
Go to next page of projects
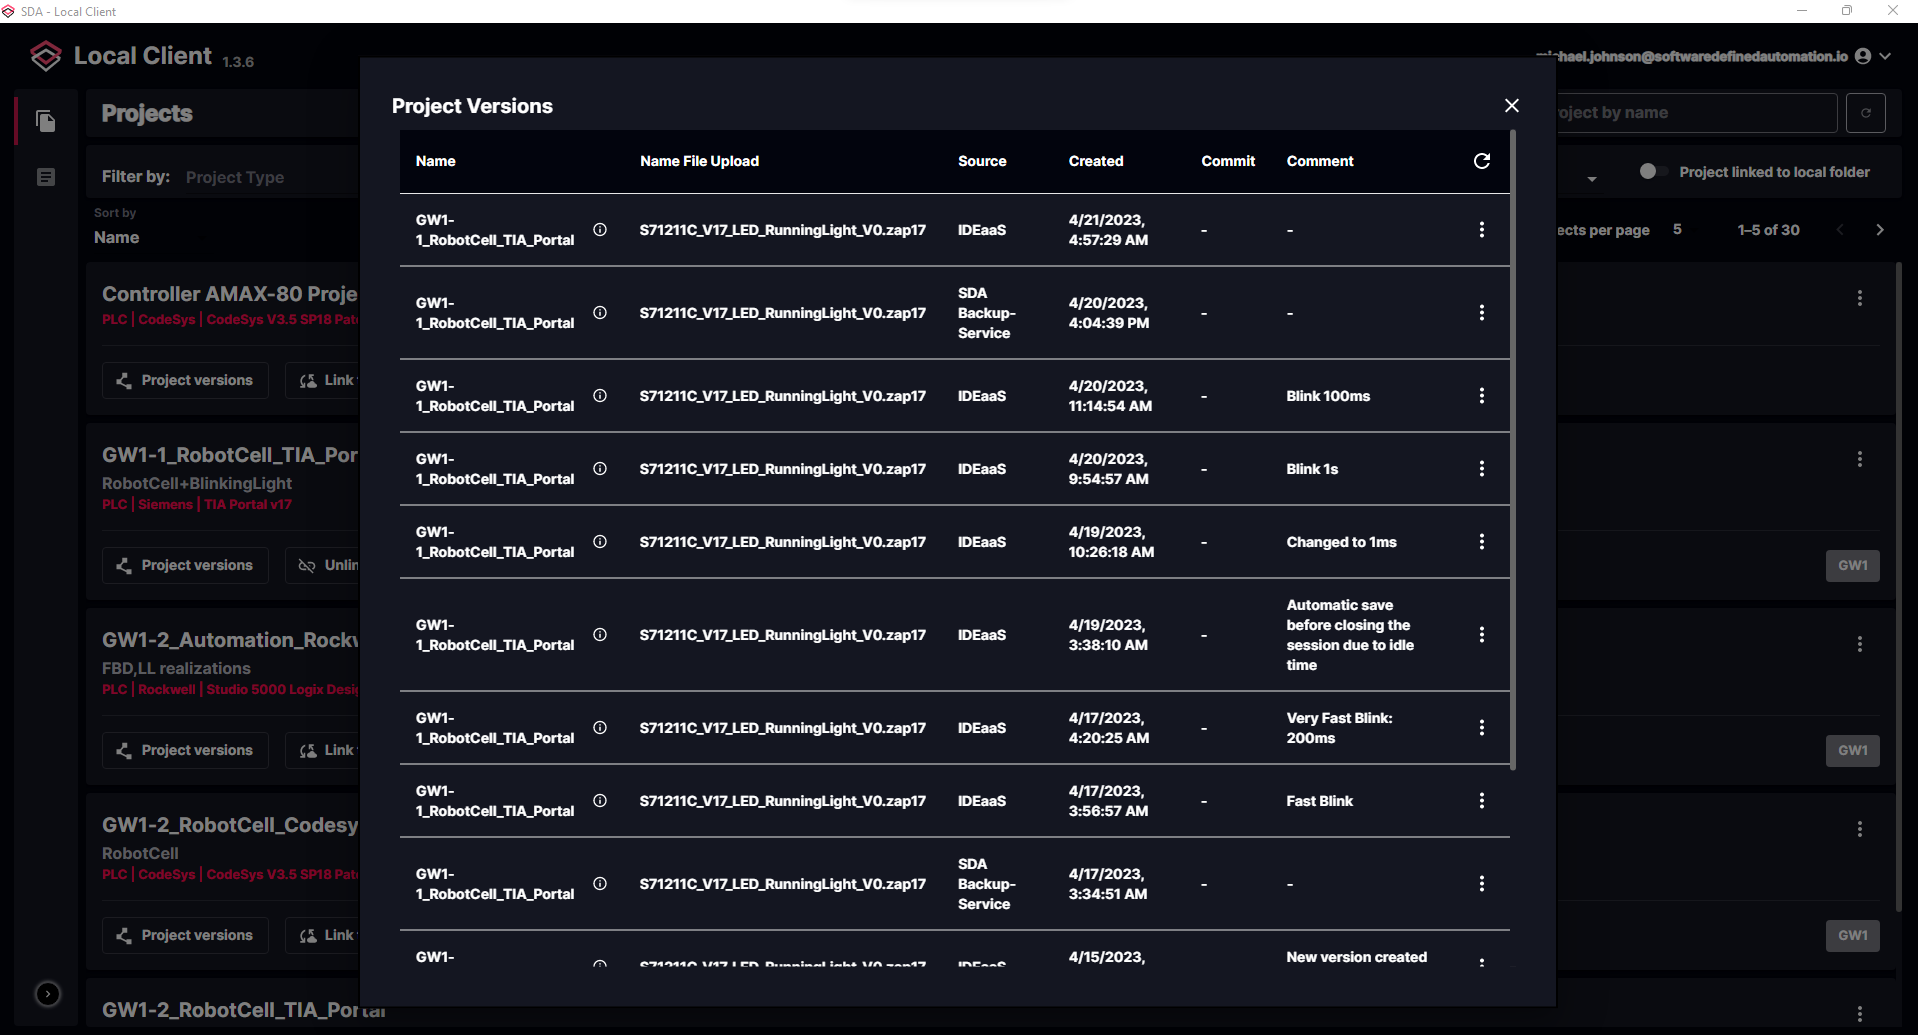point(1880,230)
